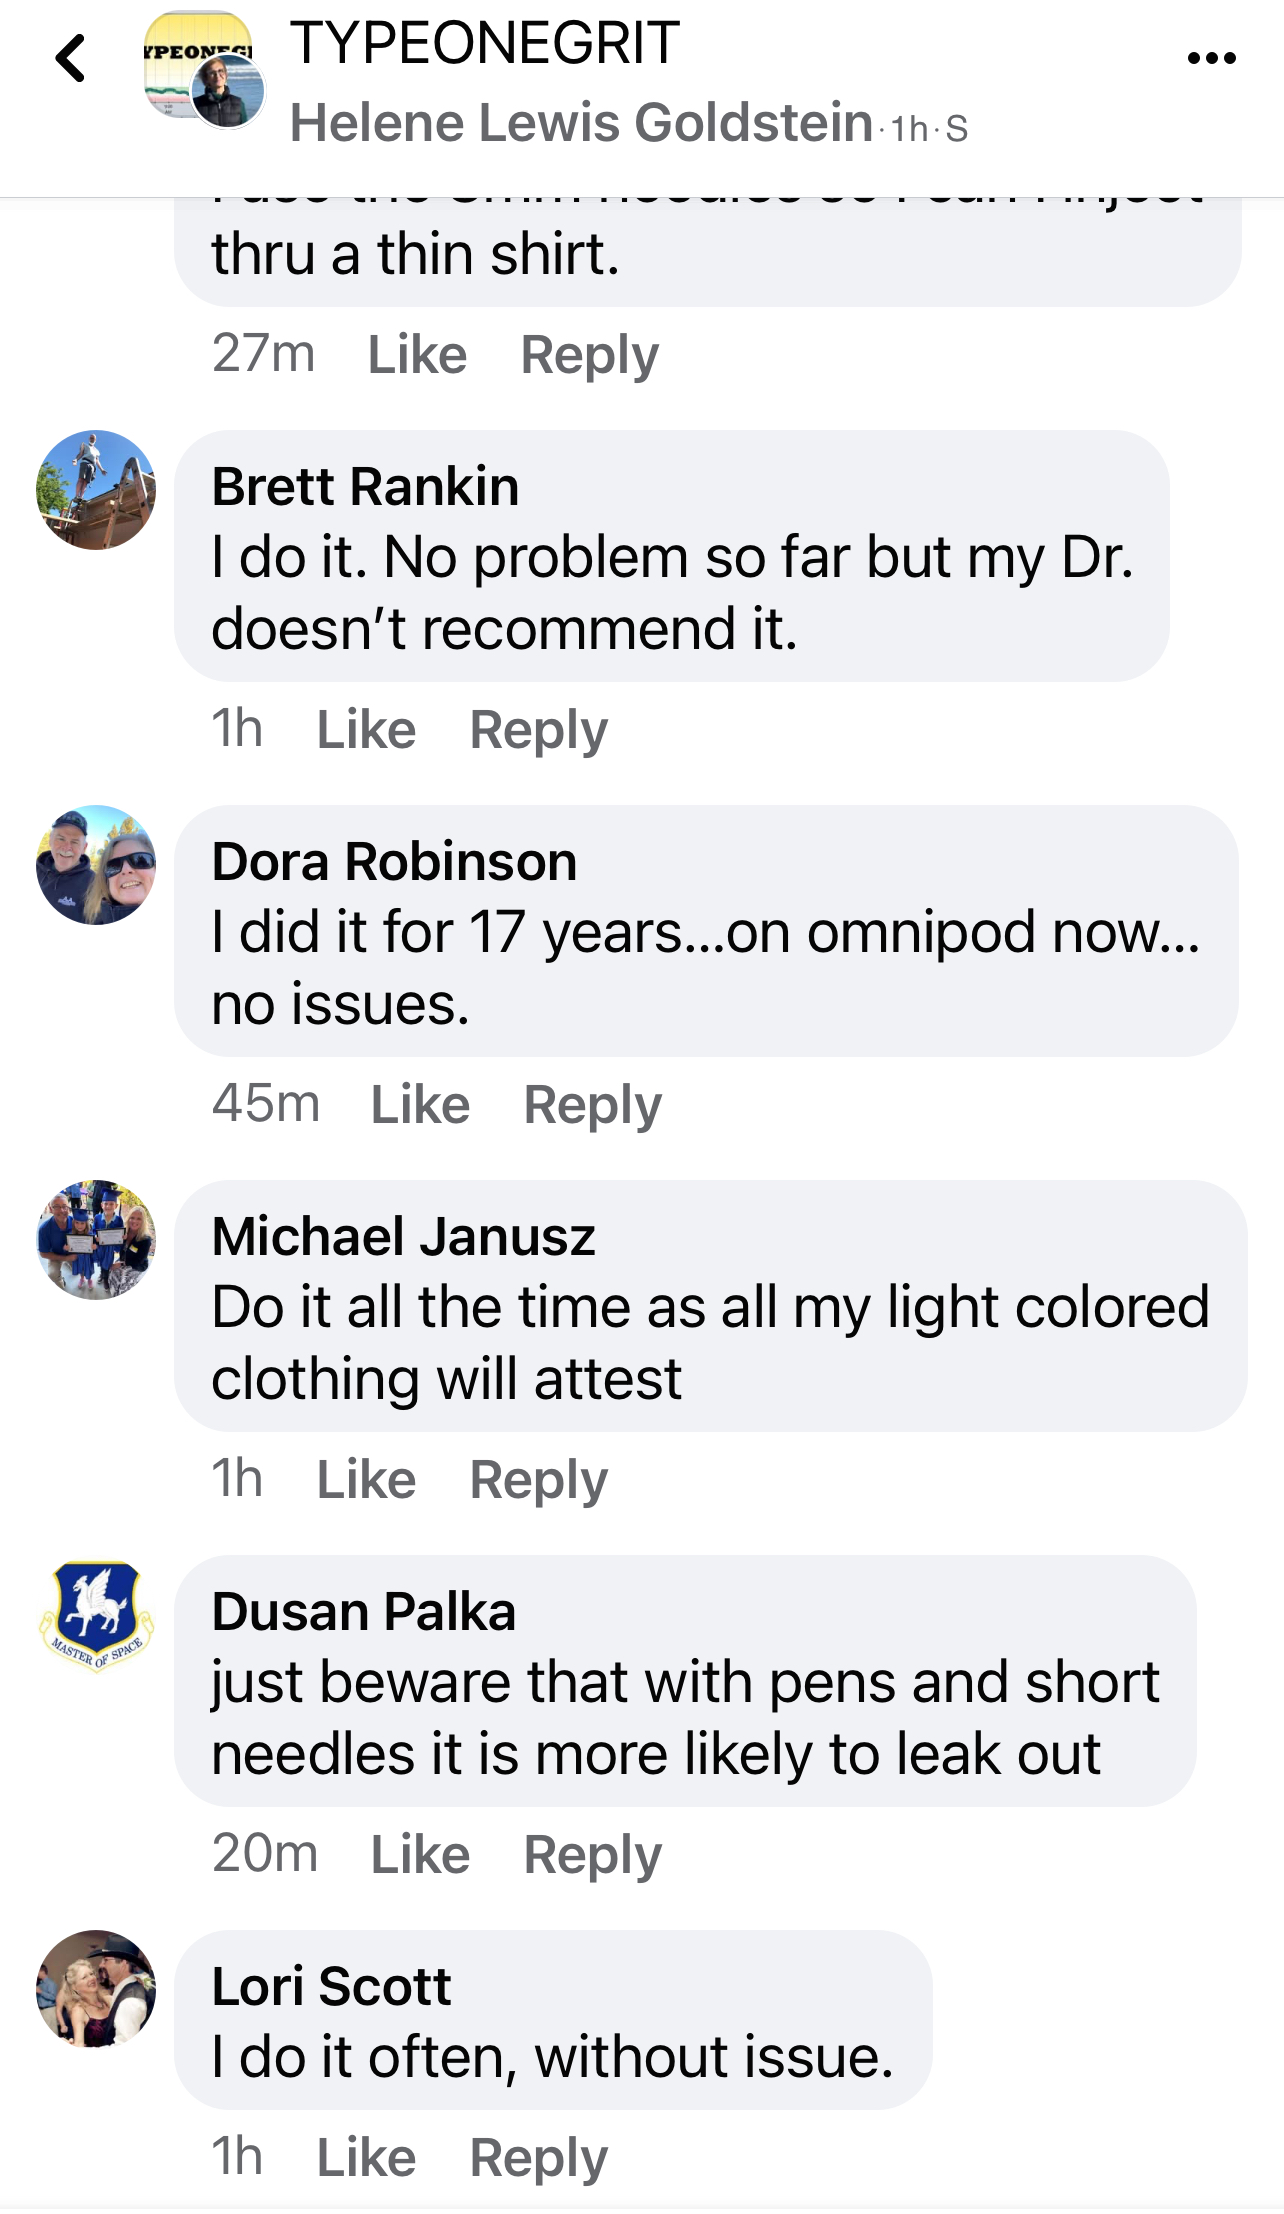Like Michael Janusz's comment
The height and width of the screenshot is (2214, 1284).
coord(366,1479)
